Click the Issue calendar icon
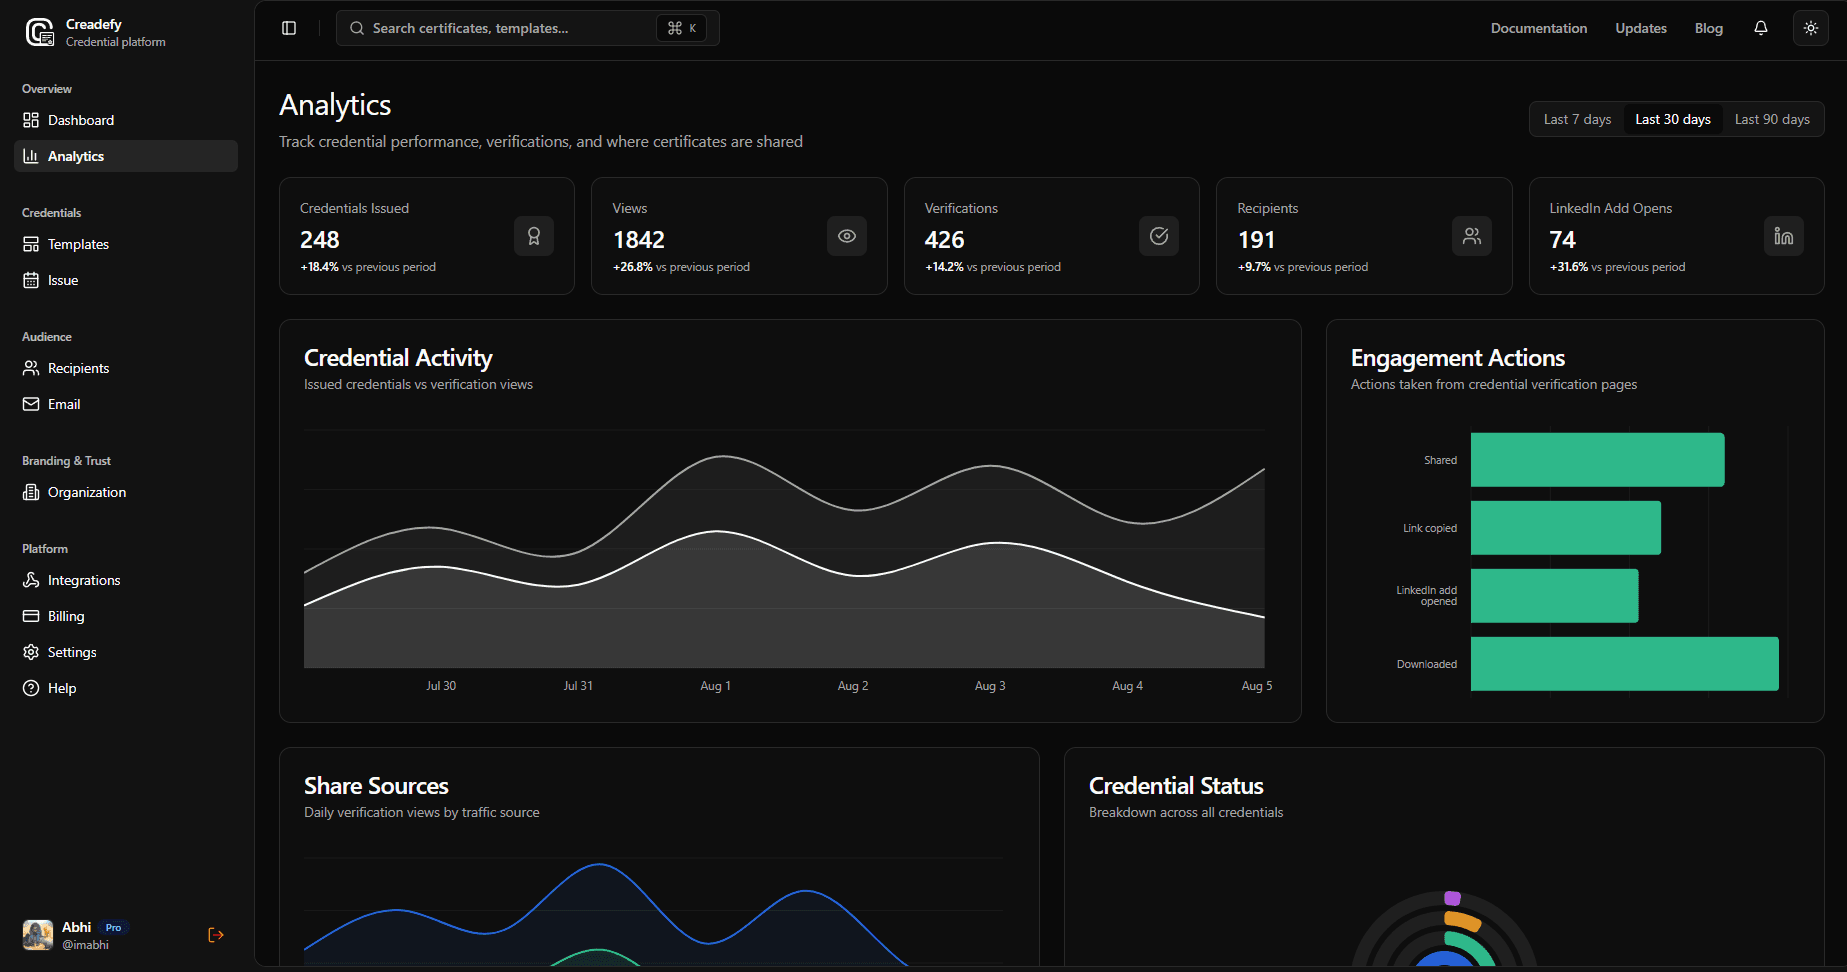Viewport: 1847px width, 972px height. coord(31,280)
